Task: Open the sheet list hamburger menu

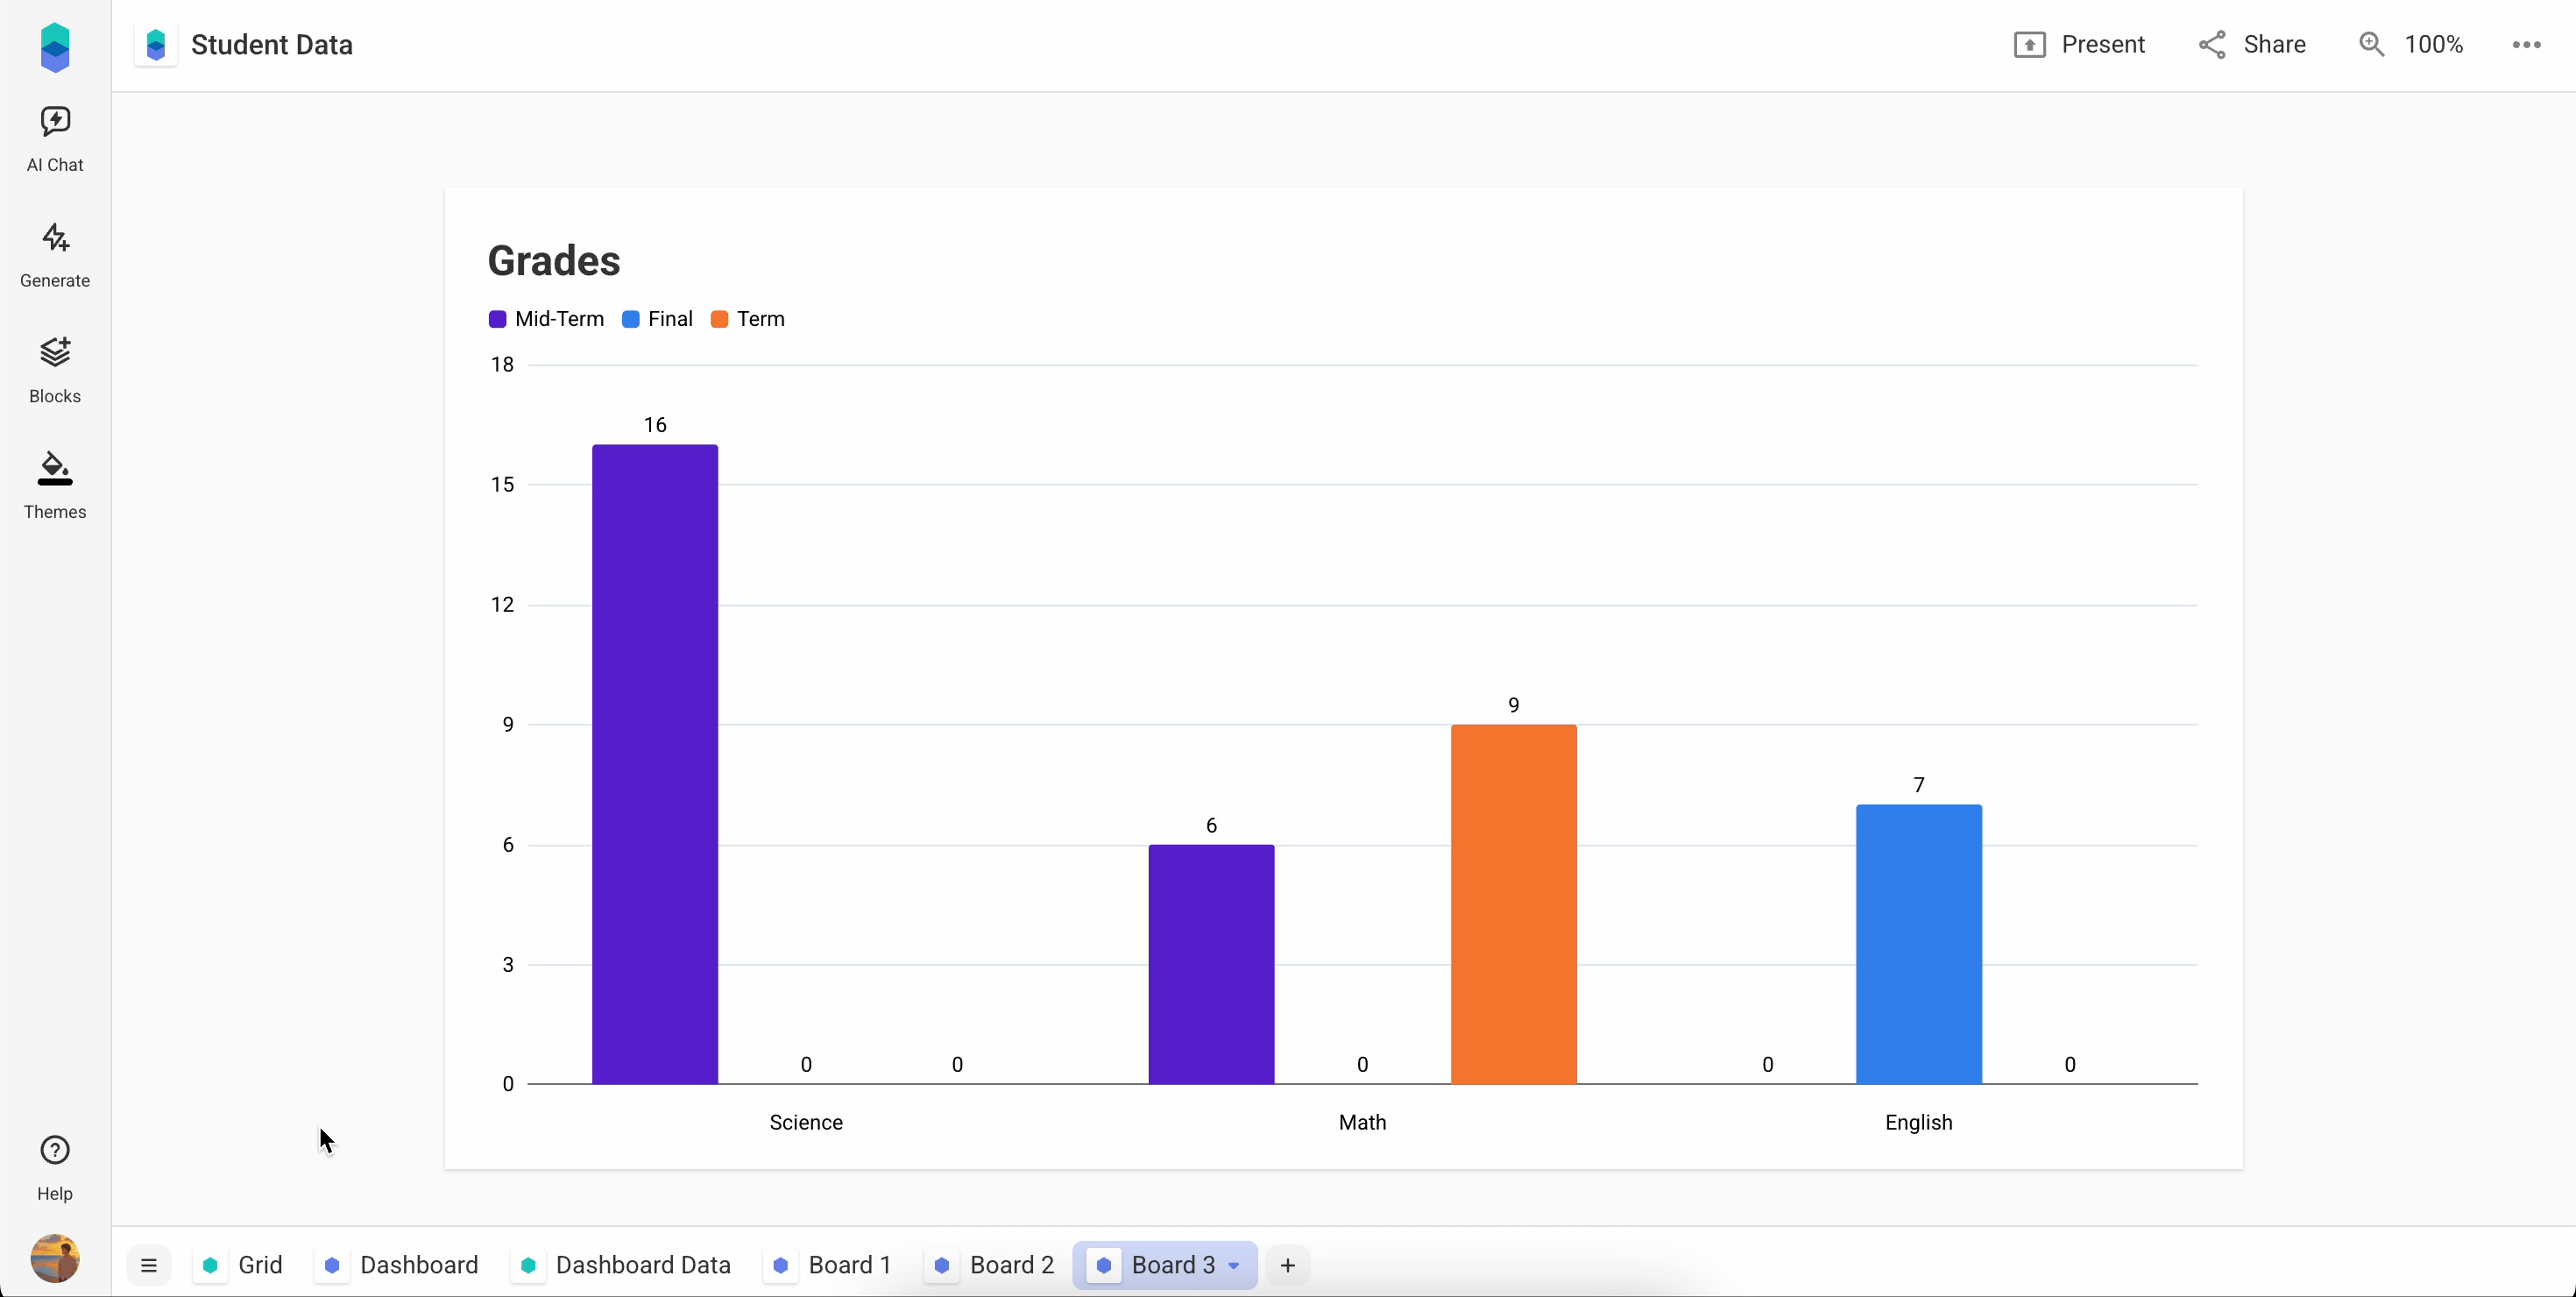Action: 149,1265
